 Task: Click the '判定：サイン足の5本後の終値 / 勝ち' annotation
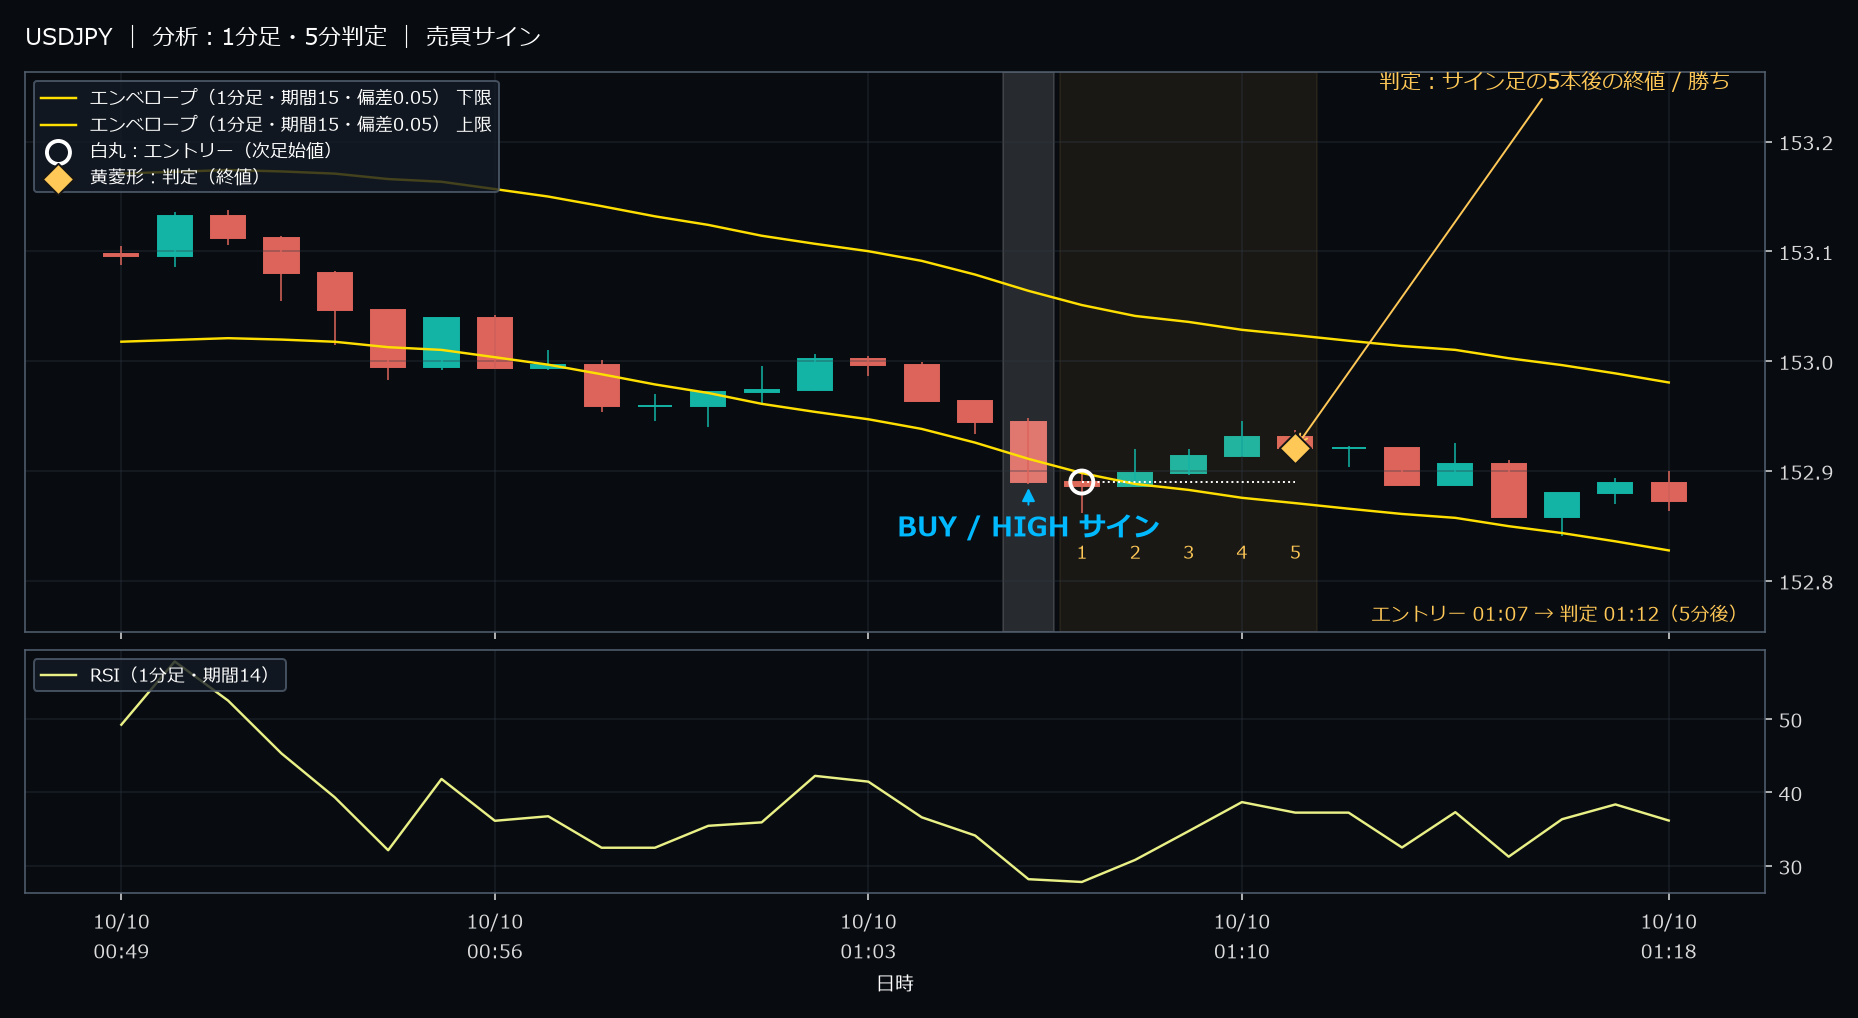(1554, 81)
